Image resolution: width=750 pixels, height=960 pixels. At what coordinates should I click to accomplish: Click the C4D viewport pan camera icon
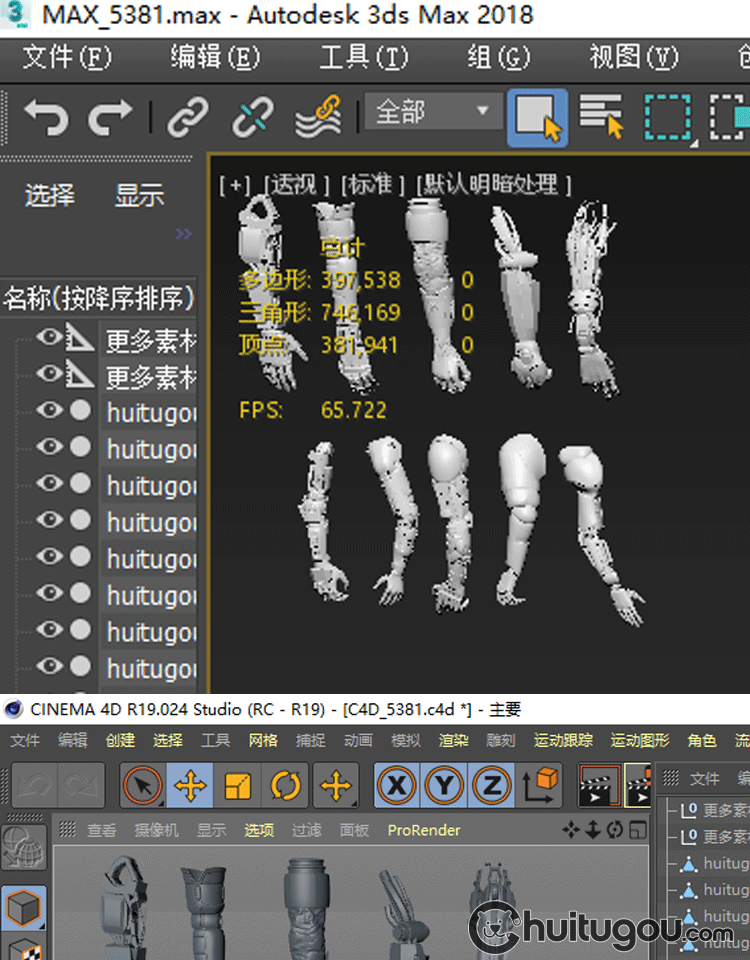571,830
